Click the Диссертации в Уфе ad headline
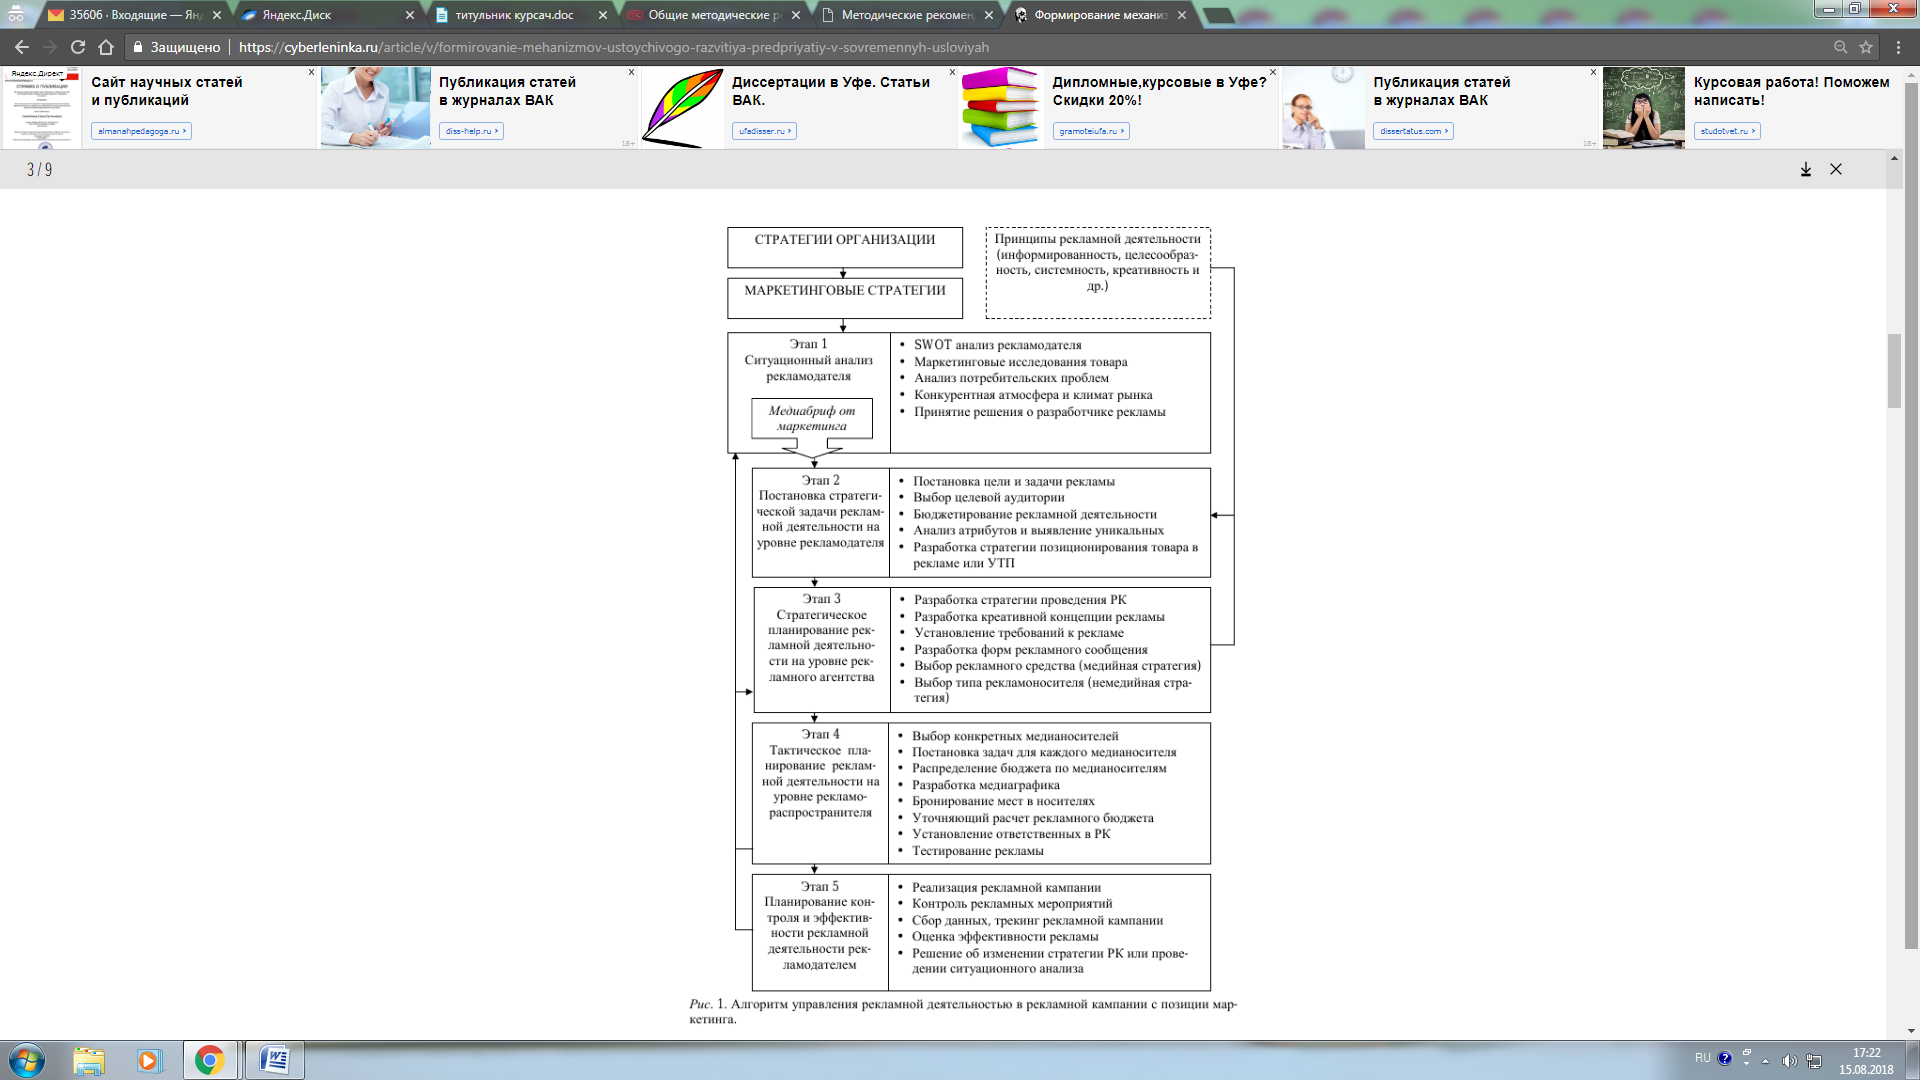This screenshot has height=1080, width=1920. click(831, 91)
